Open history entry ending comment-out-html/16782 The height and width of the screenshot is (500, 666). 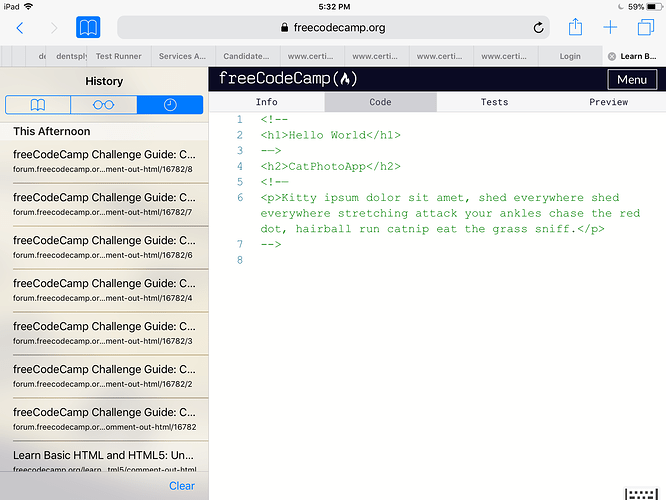[104, 419]
